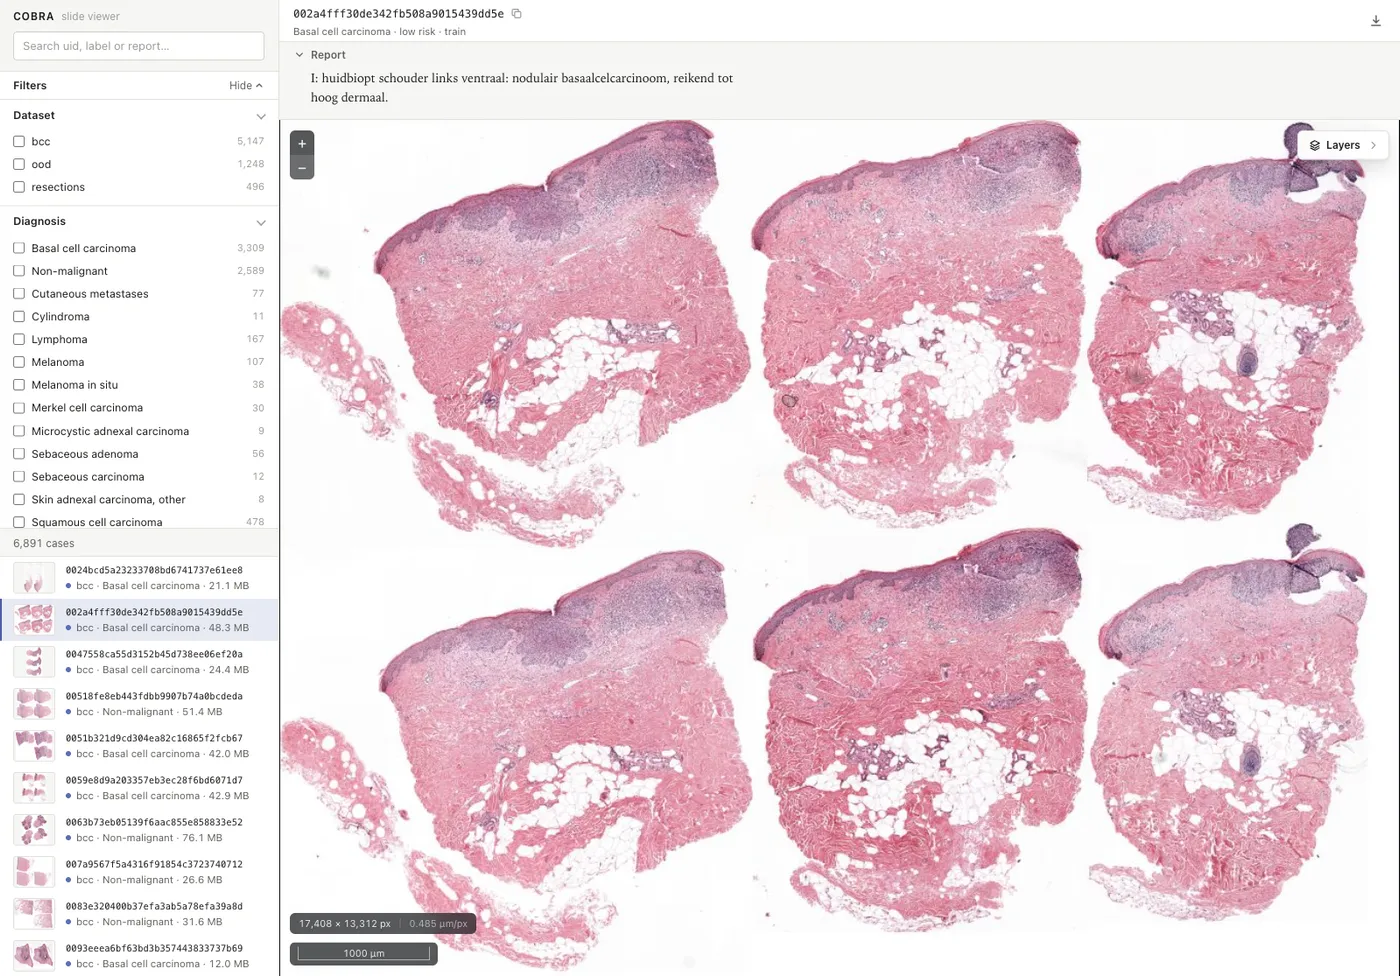Image resolution: width=1400 pixels, height=976 pixels.
Task: Check the ood dataset checkbox
Action: tap(19, 164)
